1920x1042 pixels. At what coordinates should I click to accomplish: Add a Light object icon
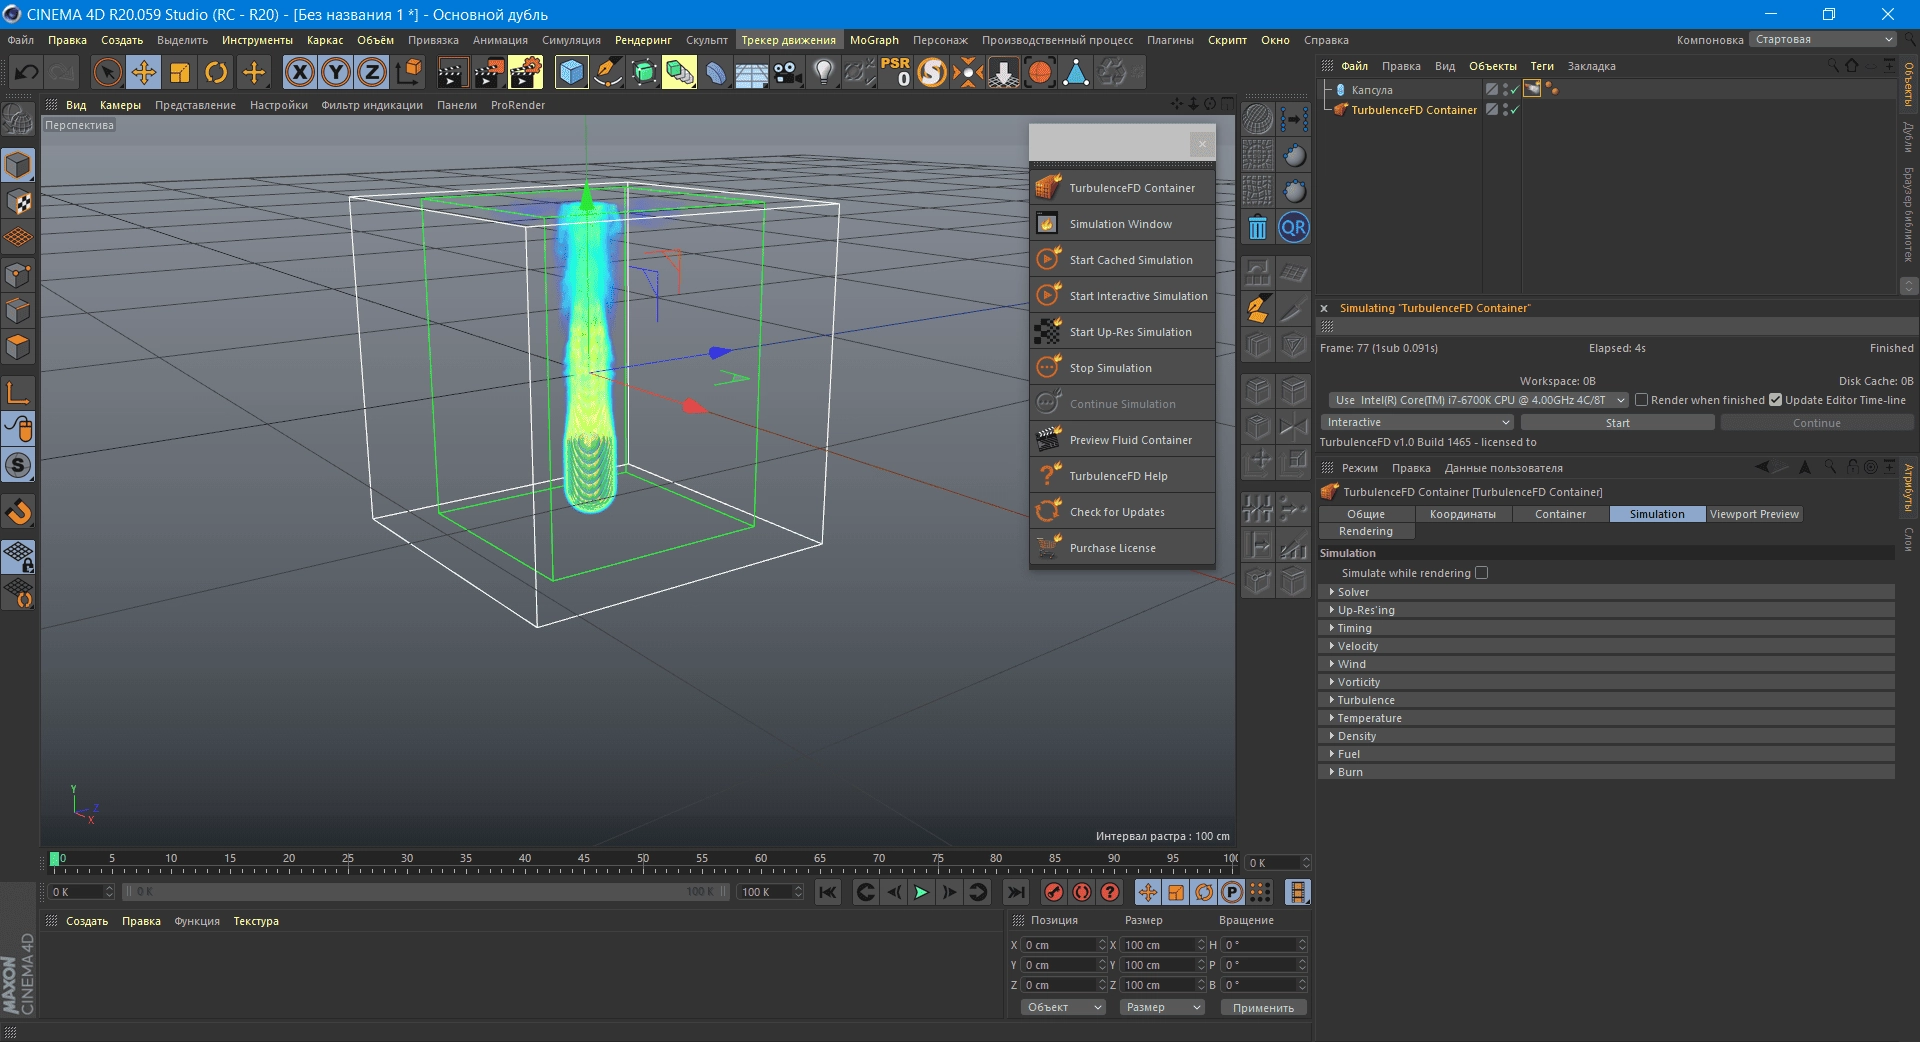point(823,72)
